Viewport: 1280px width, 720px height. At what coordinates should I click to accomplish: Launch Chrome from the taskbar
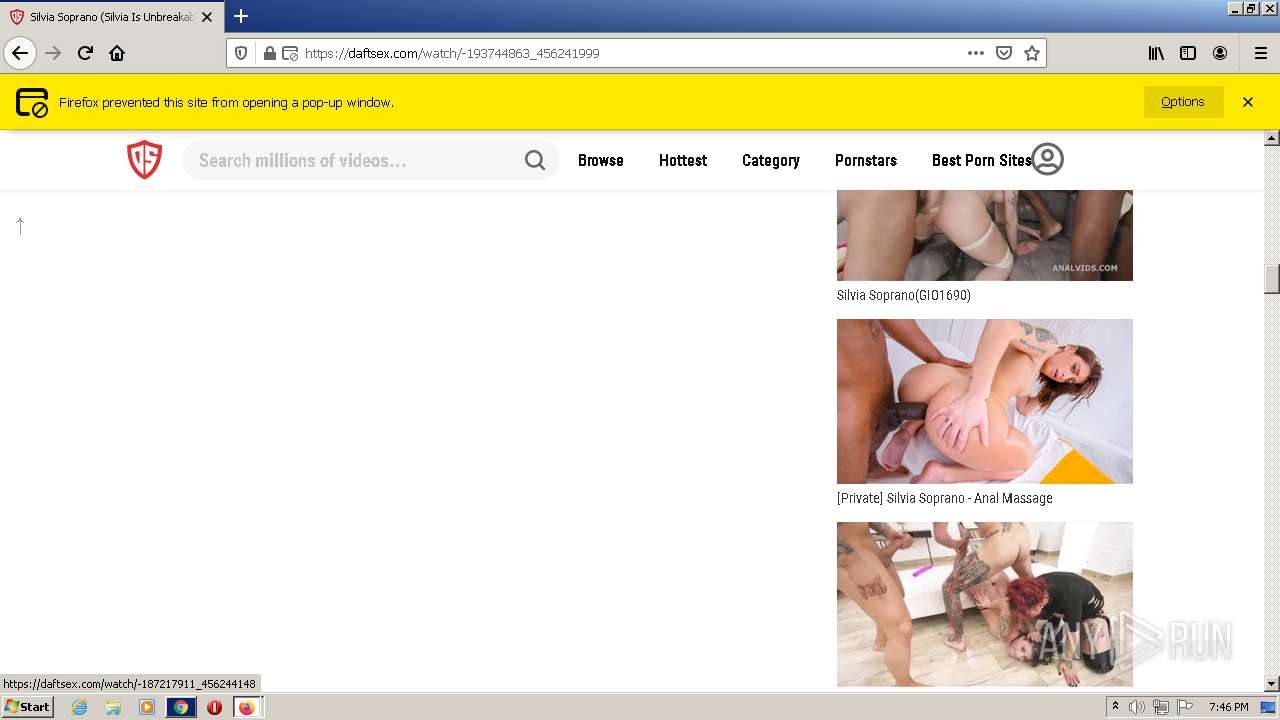[181, 707]
